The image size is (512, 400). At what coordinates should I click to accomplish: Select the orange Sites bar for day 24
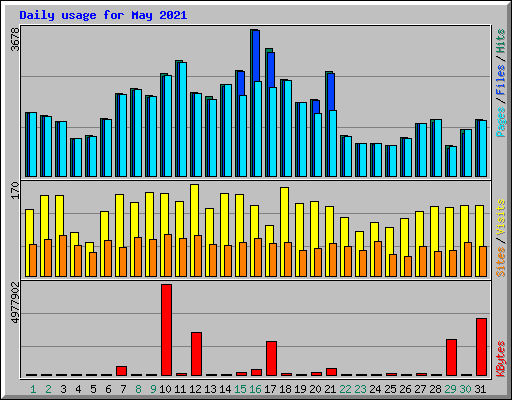(378, 259)
